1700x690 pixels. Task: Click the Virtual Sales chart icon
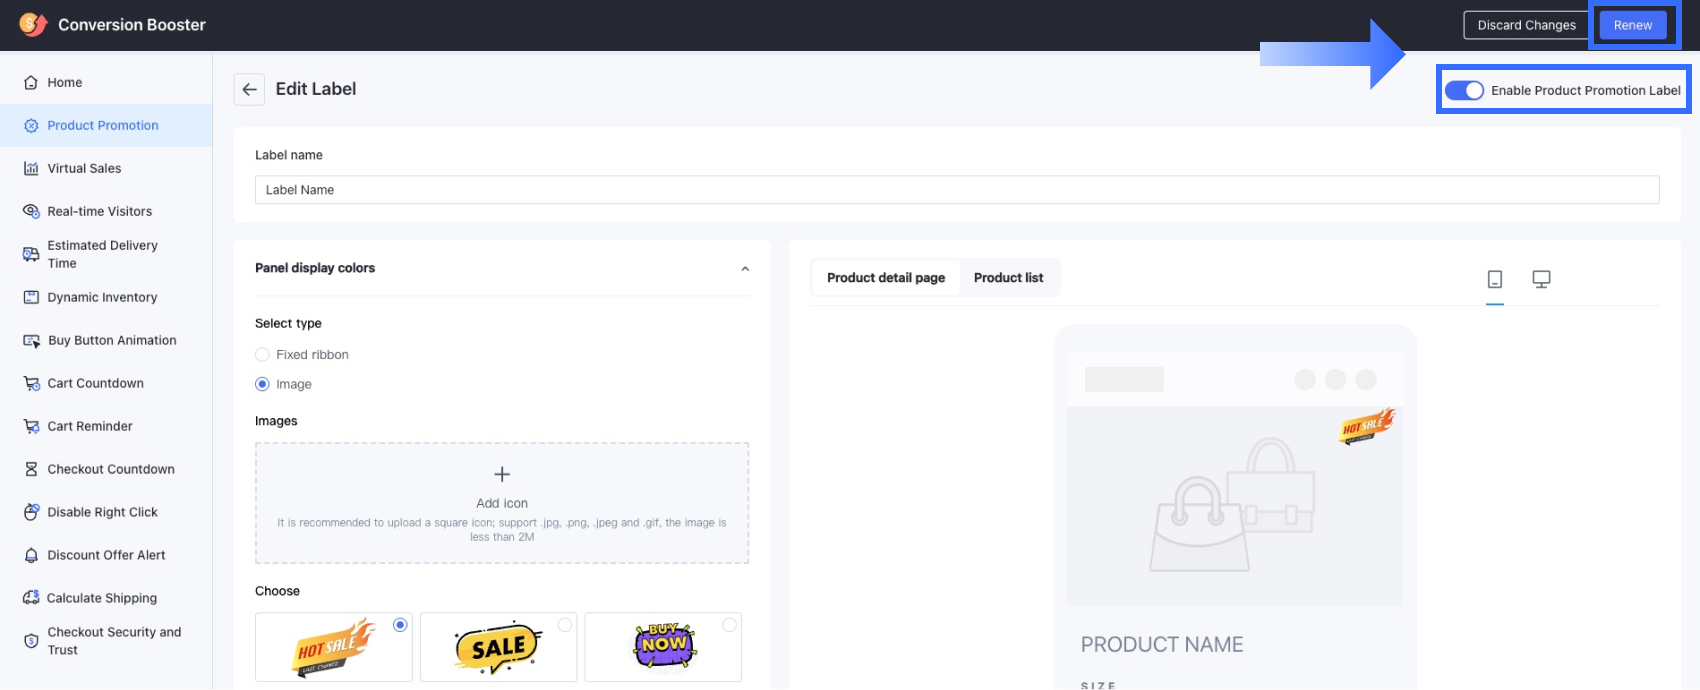31,169
